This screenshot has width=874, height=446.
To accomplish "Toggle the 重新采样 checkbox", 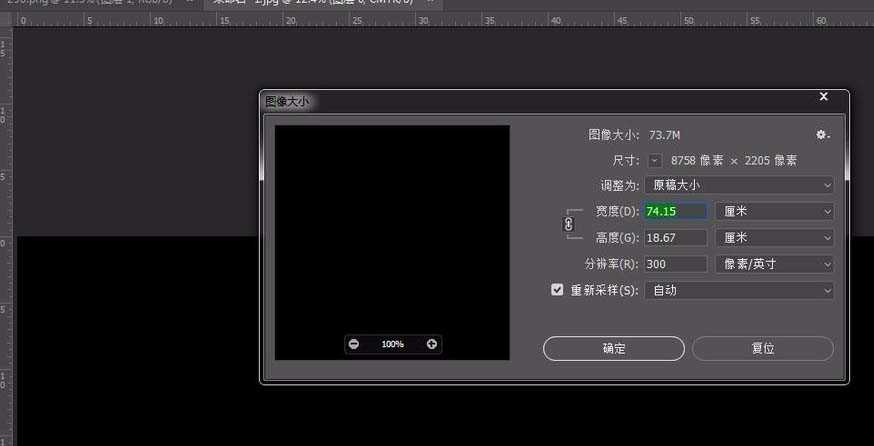I will point(558,290).
